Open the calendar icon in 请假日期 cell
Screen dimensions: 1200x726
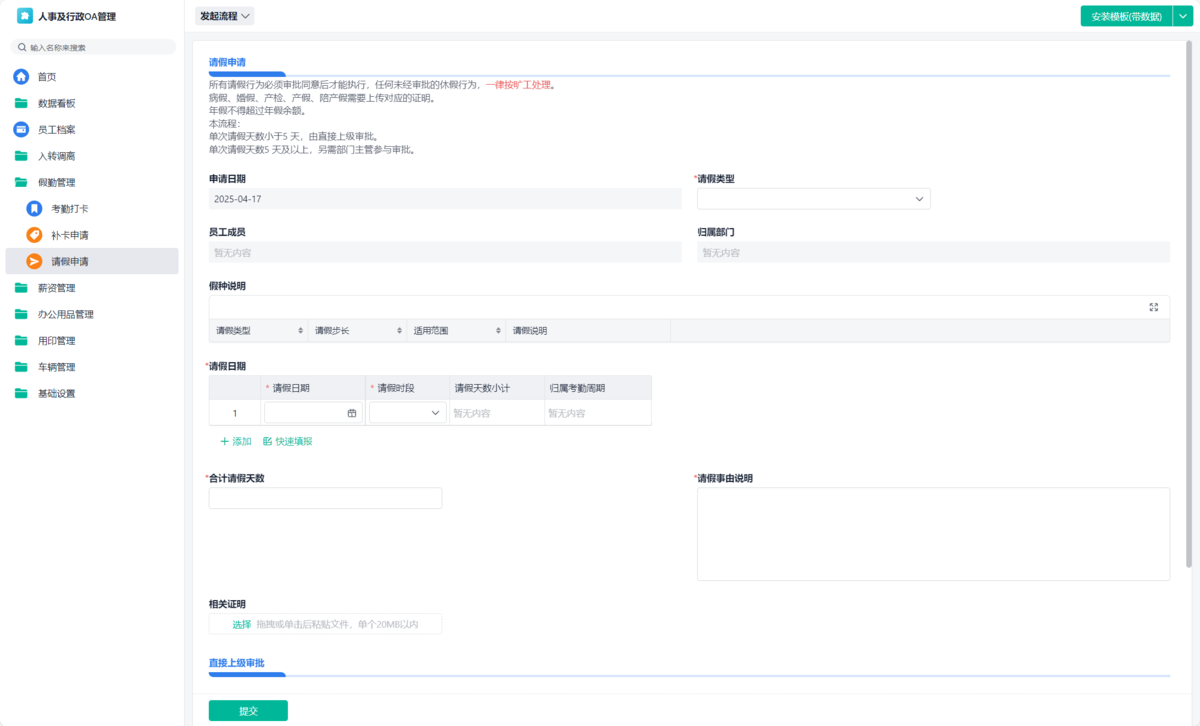[x=352, y=413]
